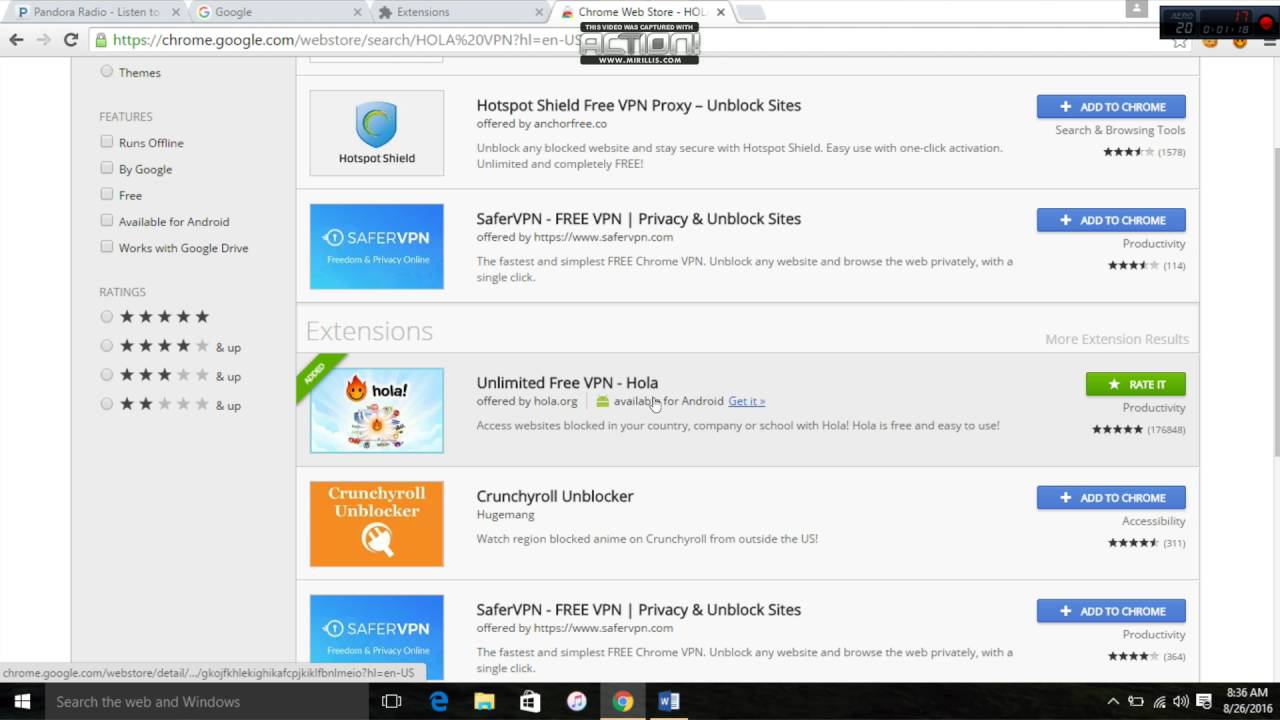This screenshot has height=720, width=1280.
Task: Select the Themes radio button
Action: [106, 72]
